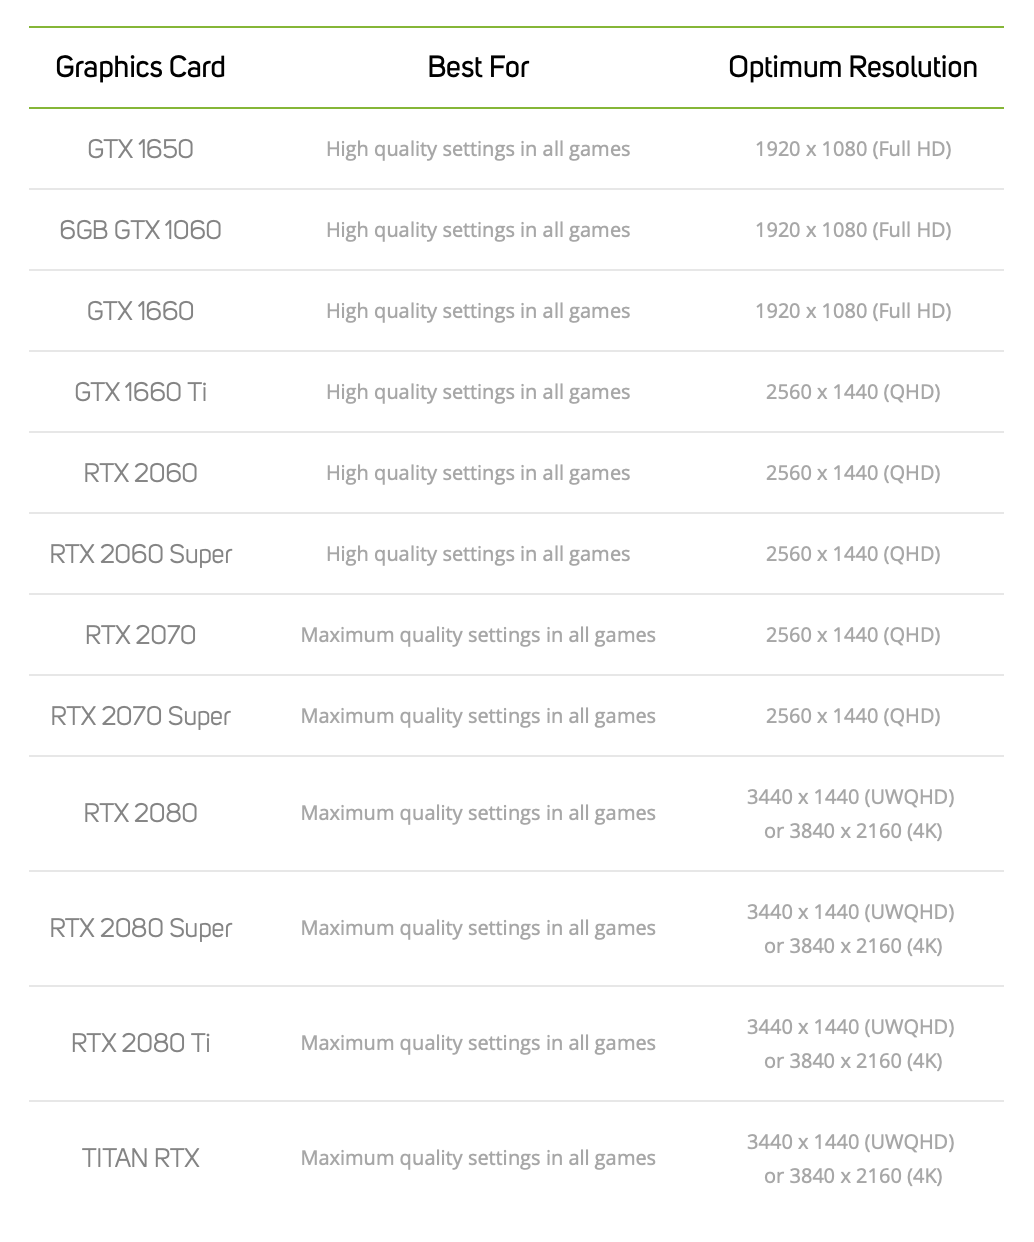1034x1242 pixels.
Task: Click the RTX 2080 card name
Action: point(140,813)
